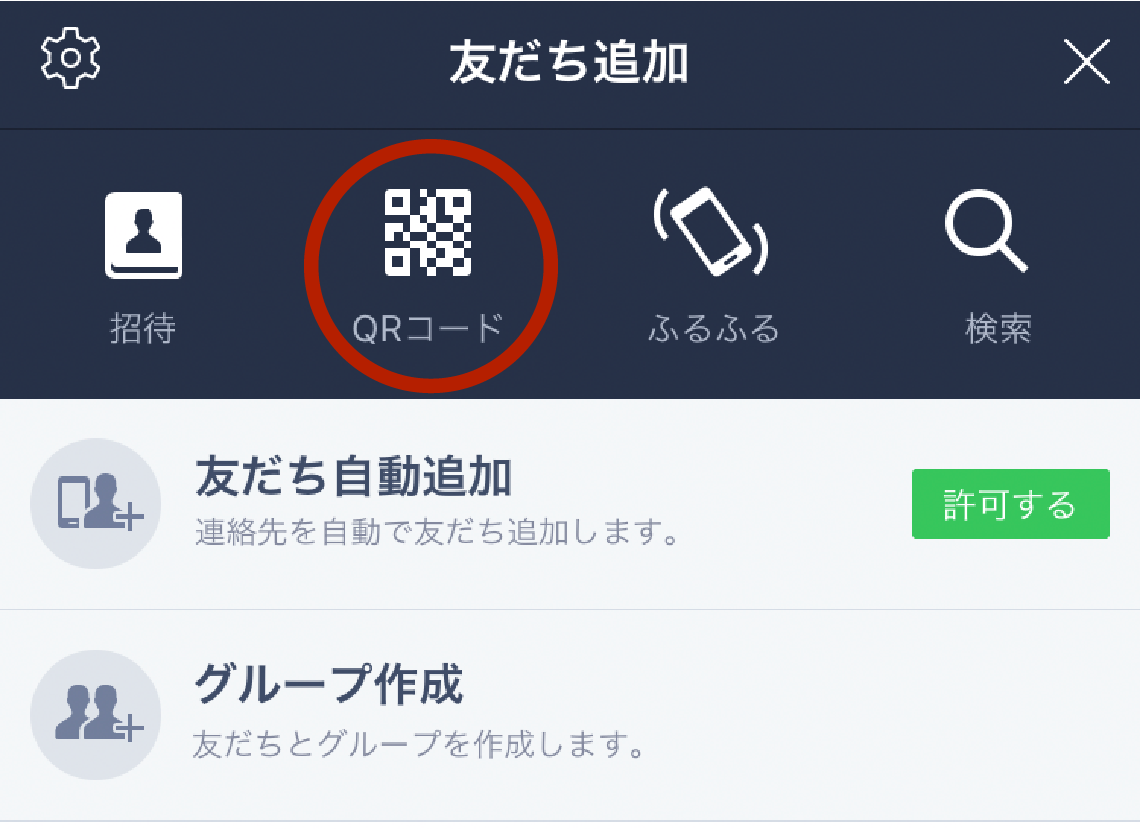Screen dimensions: 1141x830
Task: Tap empty area of the グループ作成 row
Action: tap(873, 715)
